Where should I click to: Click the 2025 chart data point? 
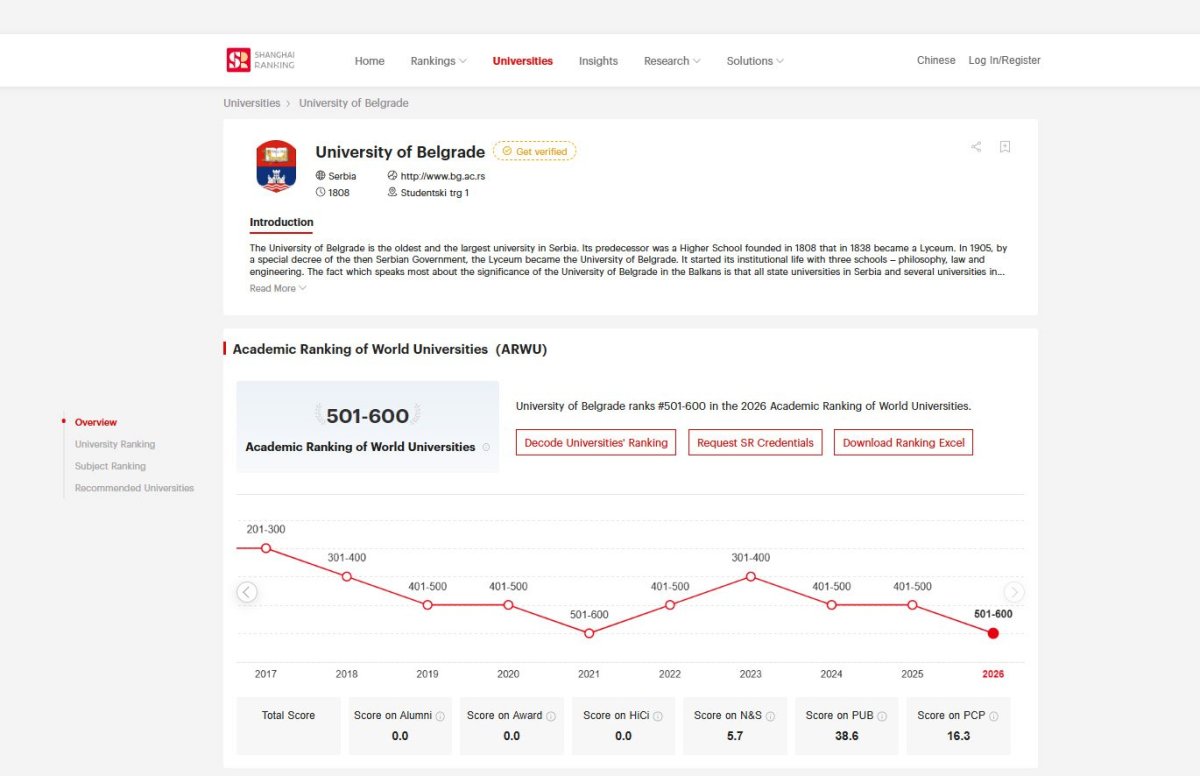click(x=912, y=605)
